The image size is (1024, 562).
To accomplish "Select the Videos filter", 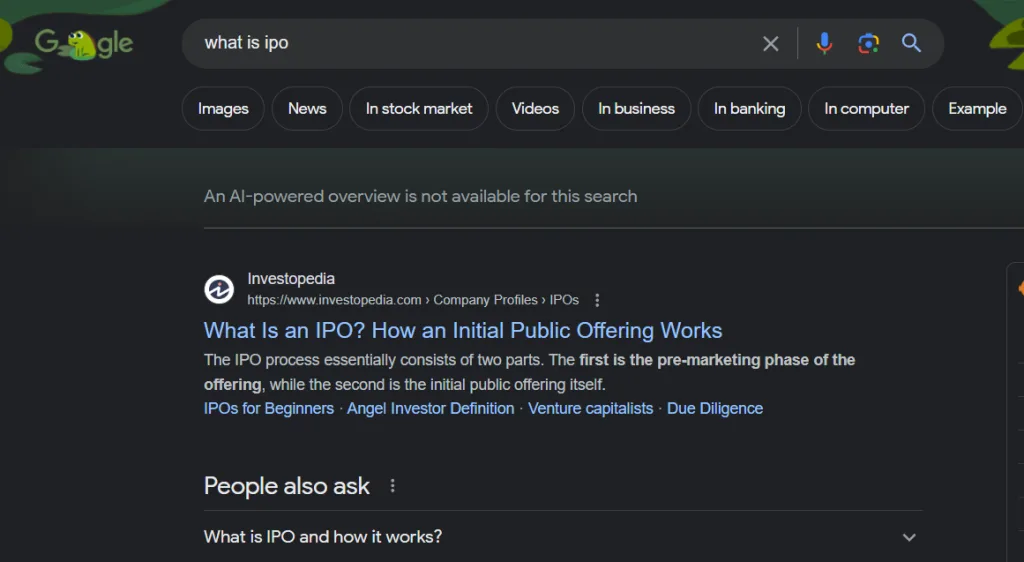I will [535, 109].
